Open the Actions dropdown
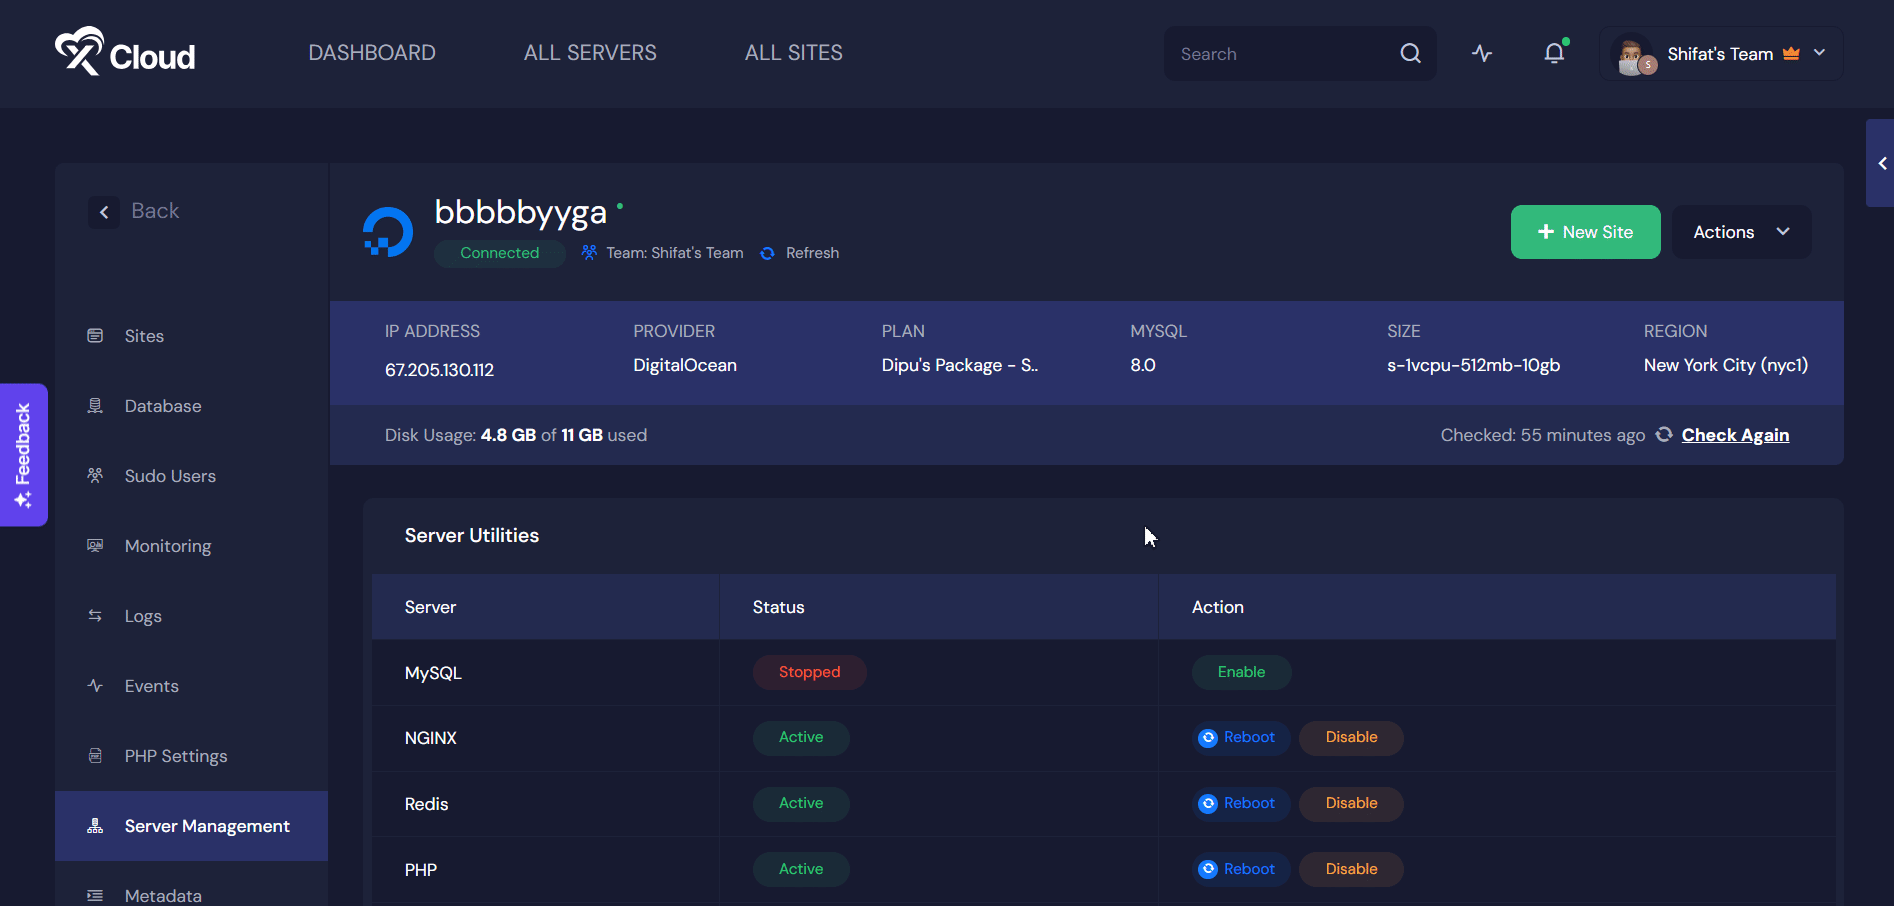 click(1740, 231)
